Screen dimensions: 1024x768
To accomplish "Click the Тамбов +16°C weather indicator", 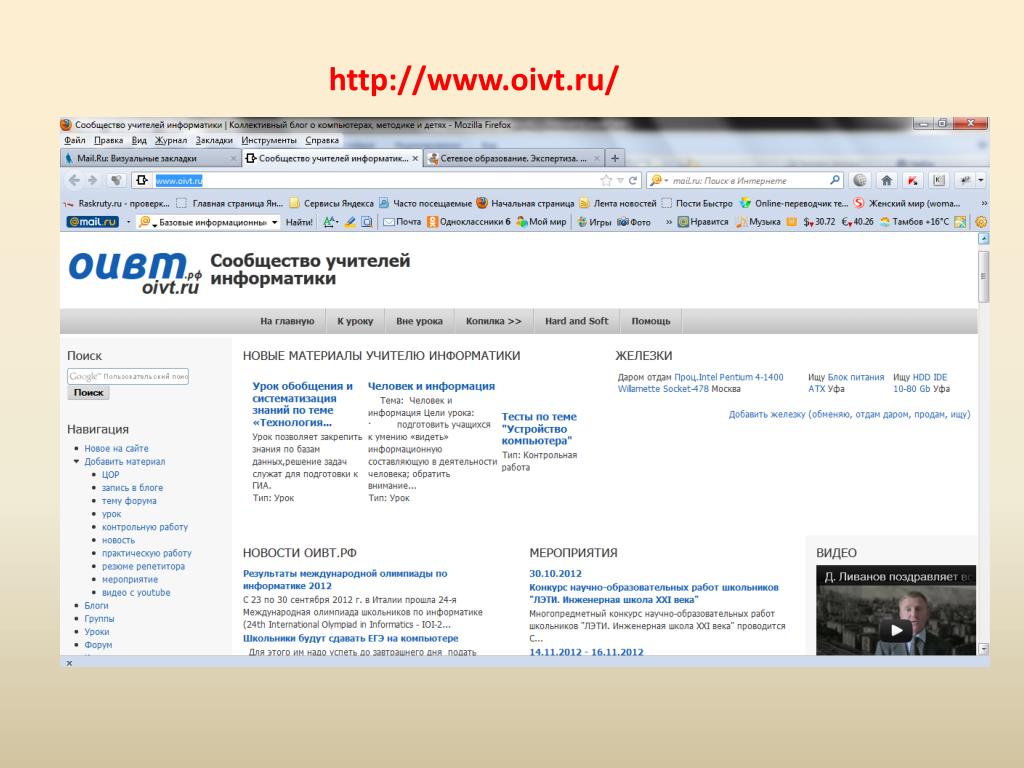I will pos(914,222).
